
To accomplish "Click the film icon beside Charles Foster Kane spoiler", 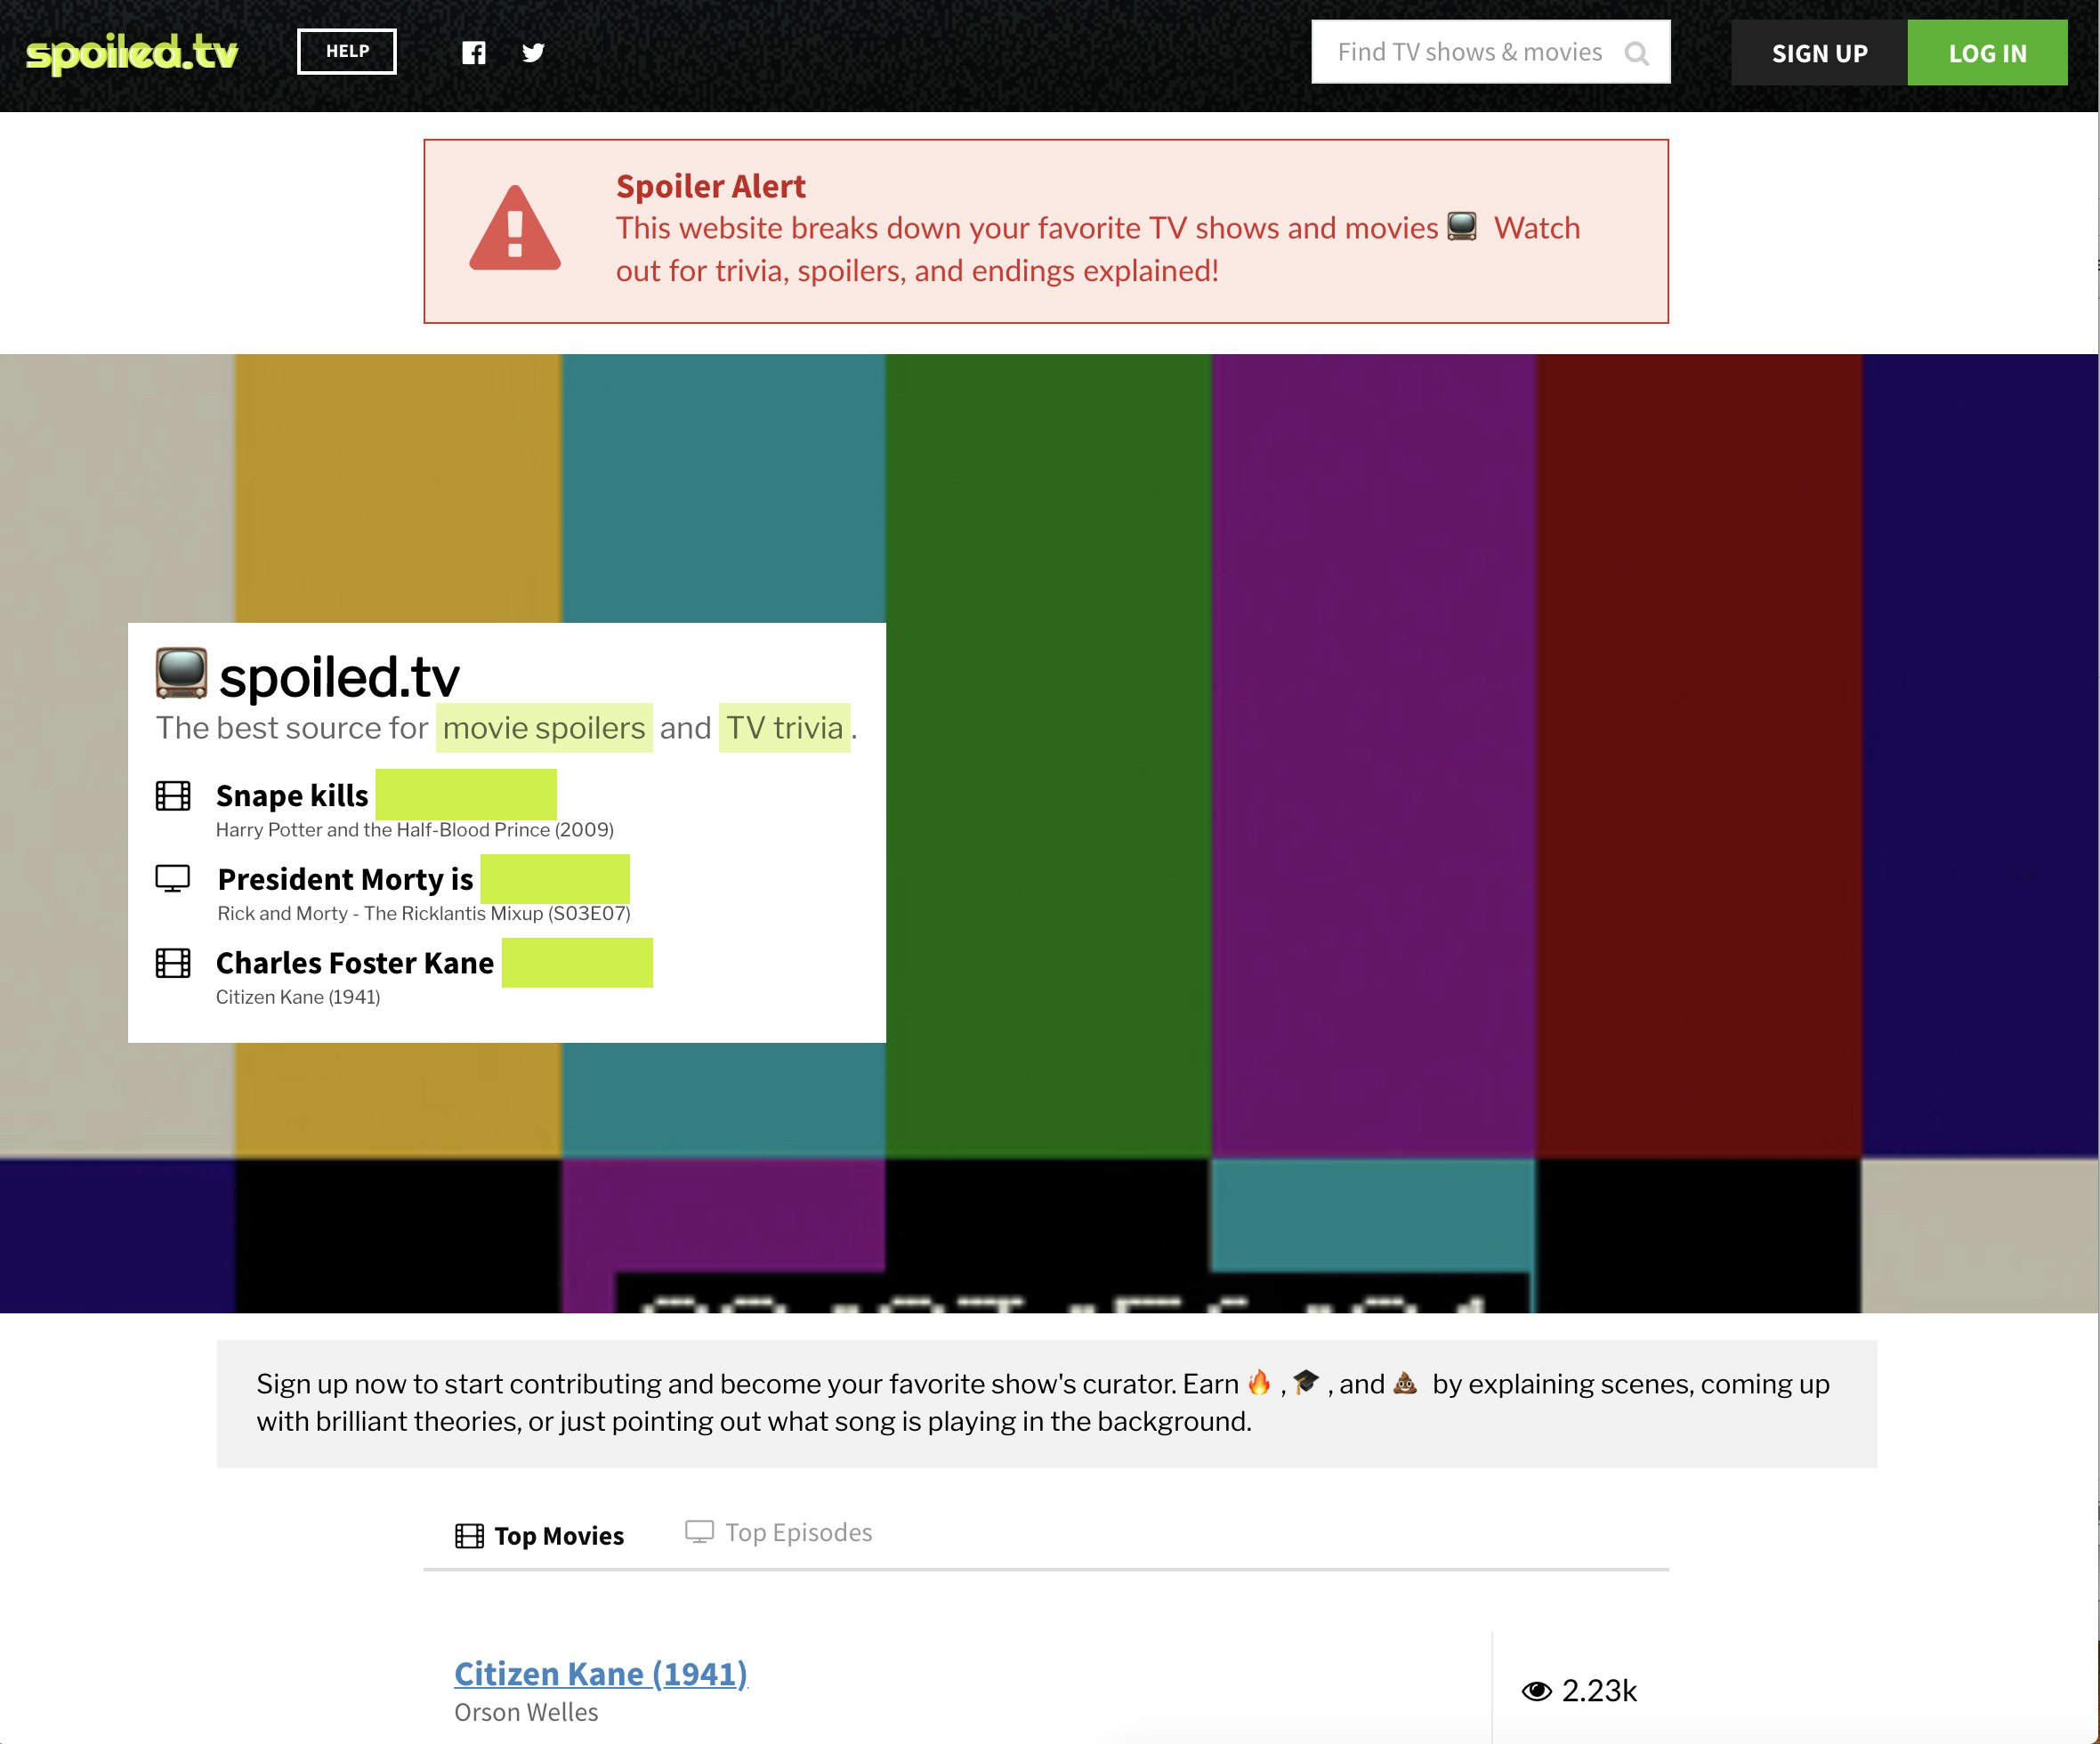I will 175,963.
